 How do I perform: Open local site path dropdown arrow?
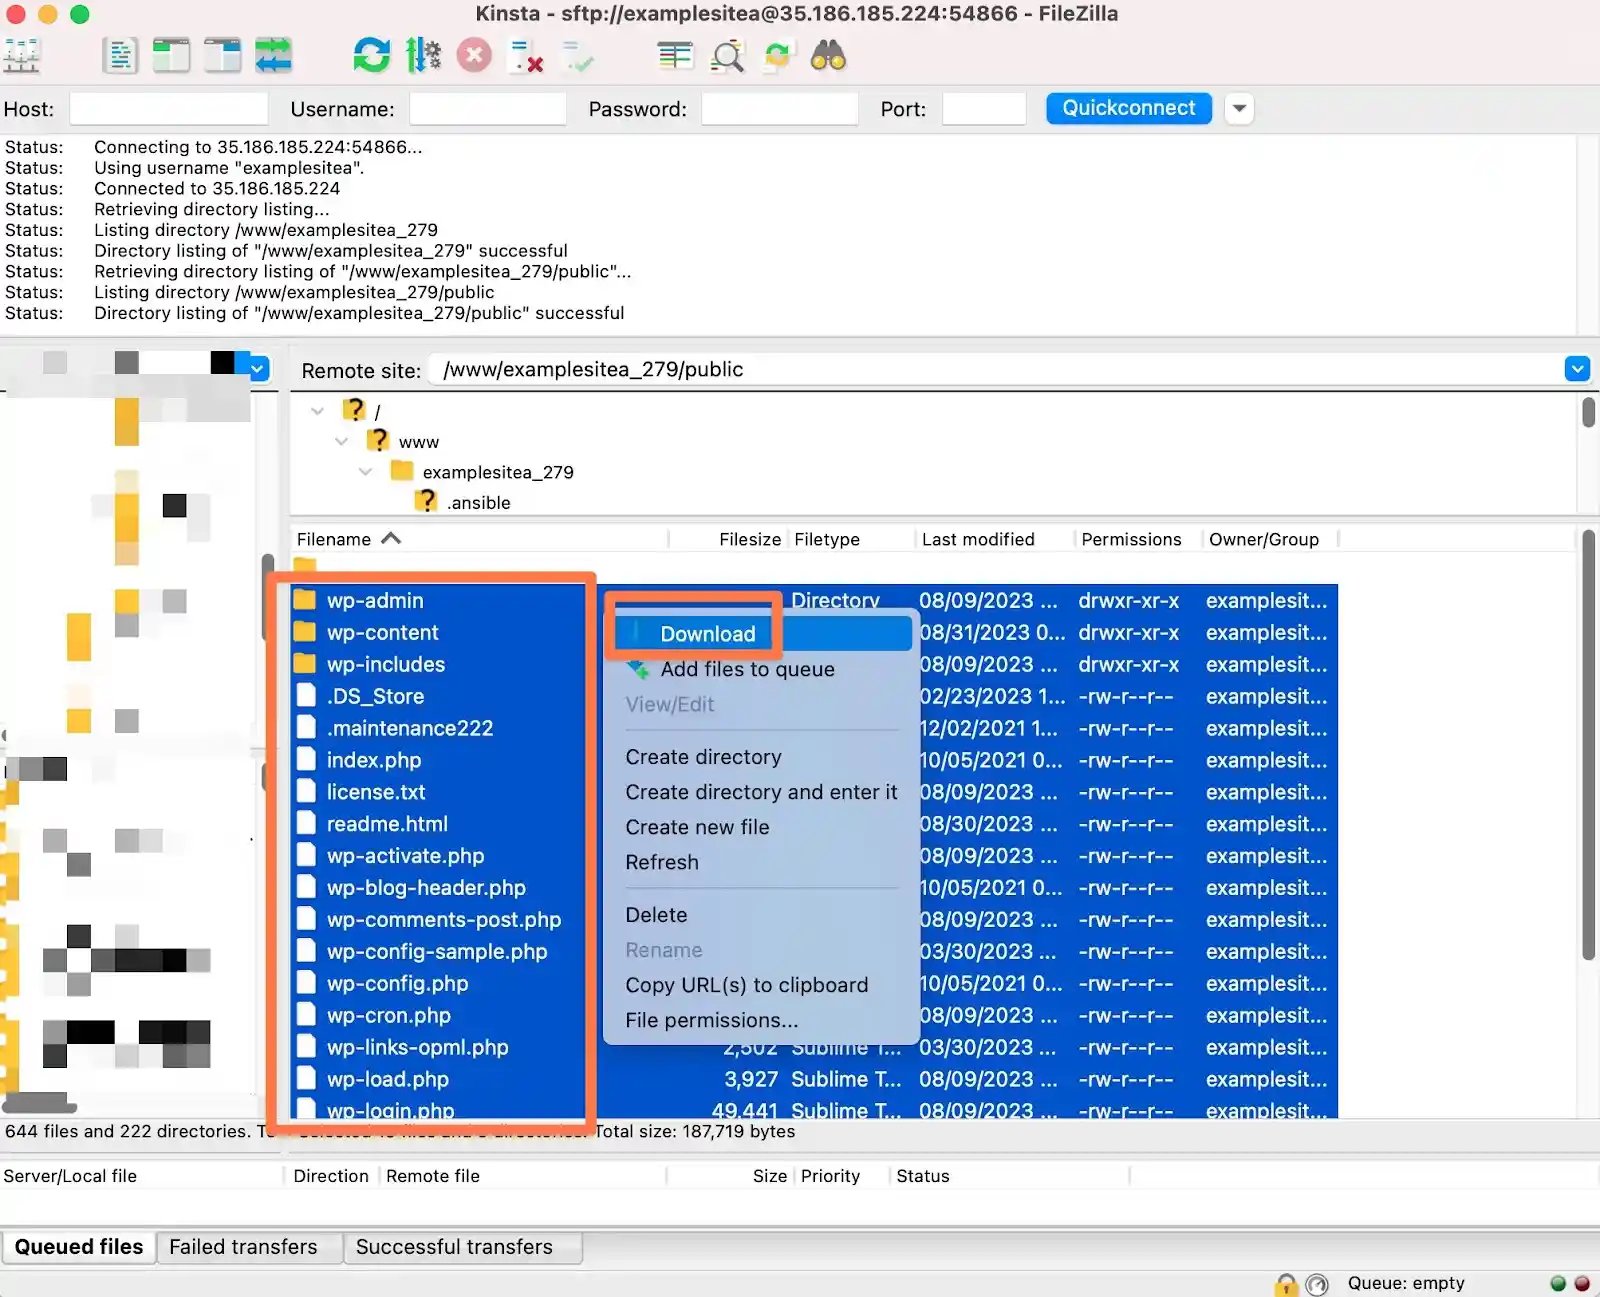pyautogui.click(x=258, y=368)
